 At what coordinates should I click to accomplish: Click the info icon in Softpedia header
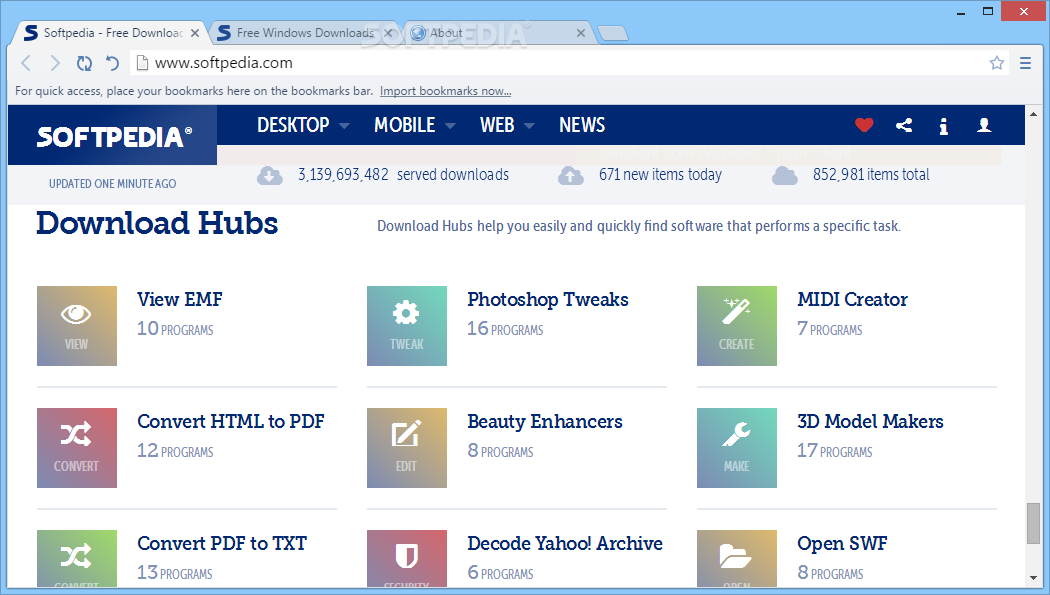click(x=944, y=126)
